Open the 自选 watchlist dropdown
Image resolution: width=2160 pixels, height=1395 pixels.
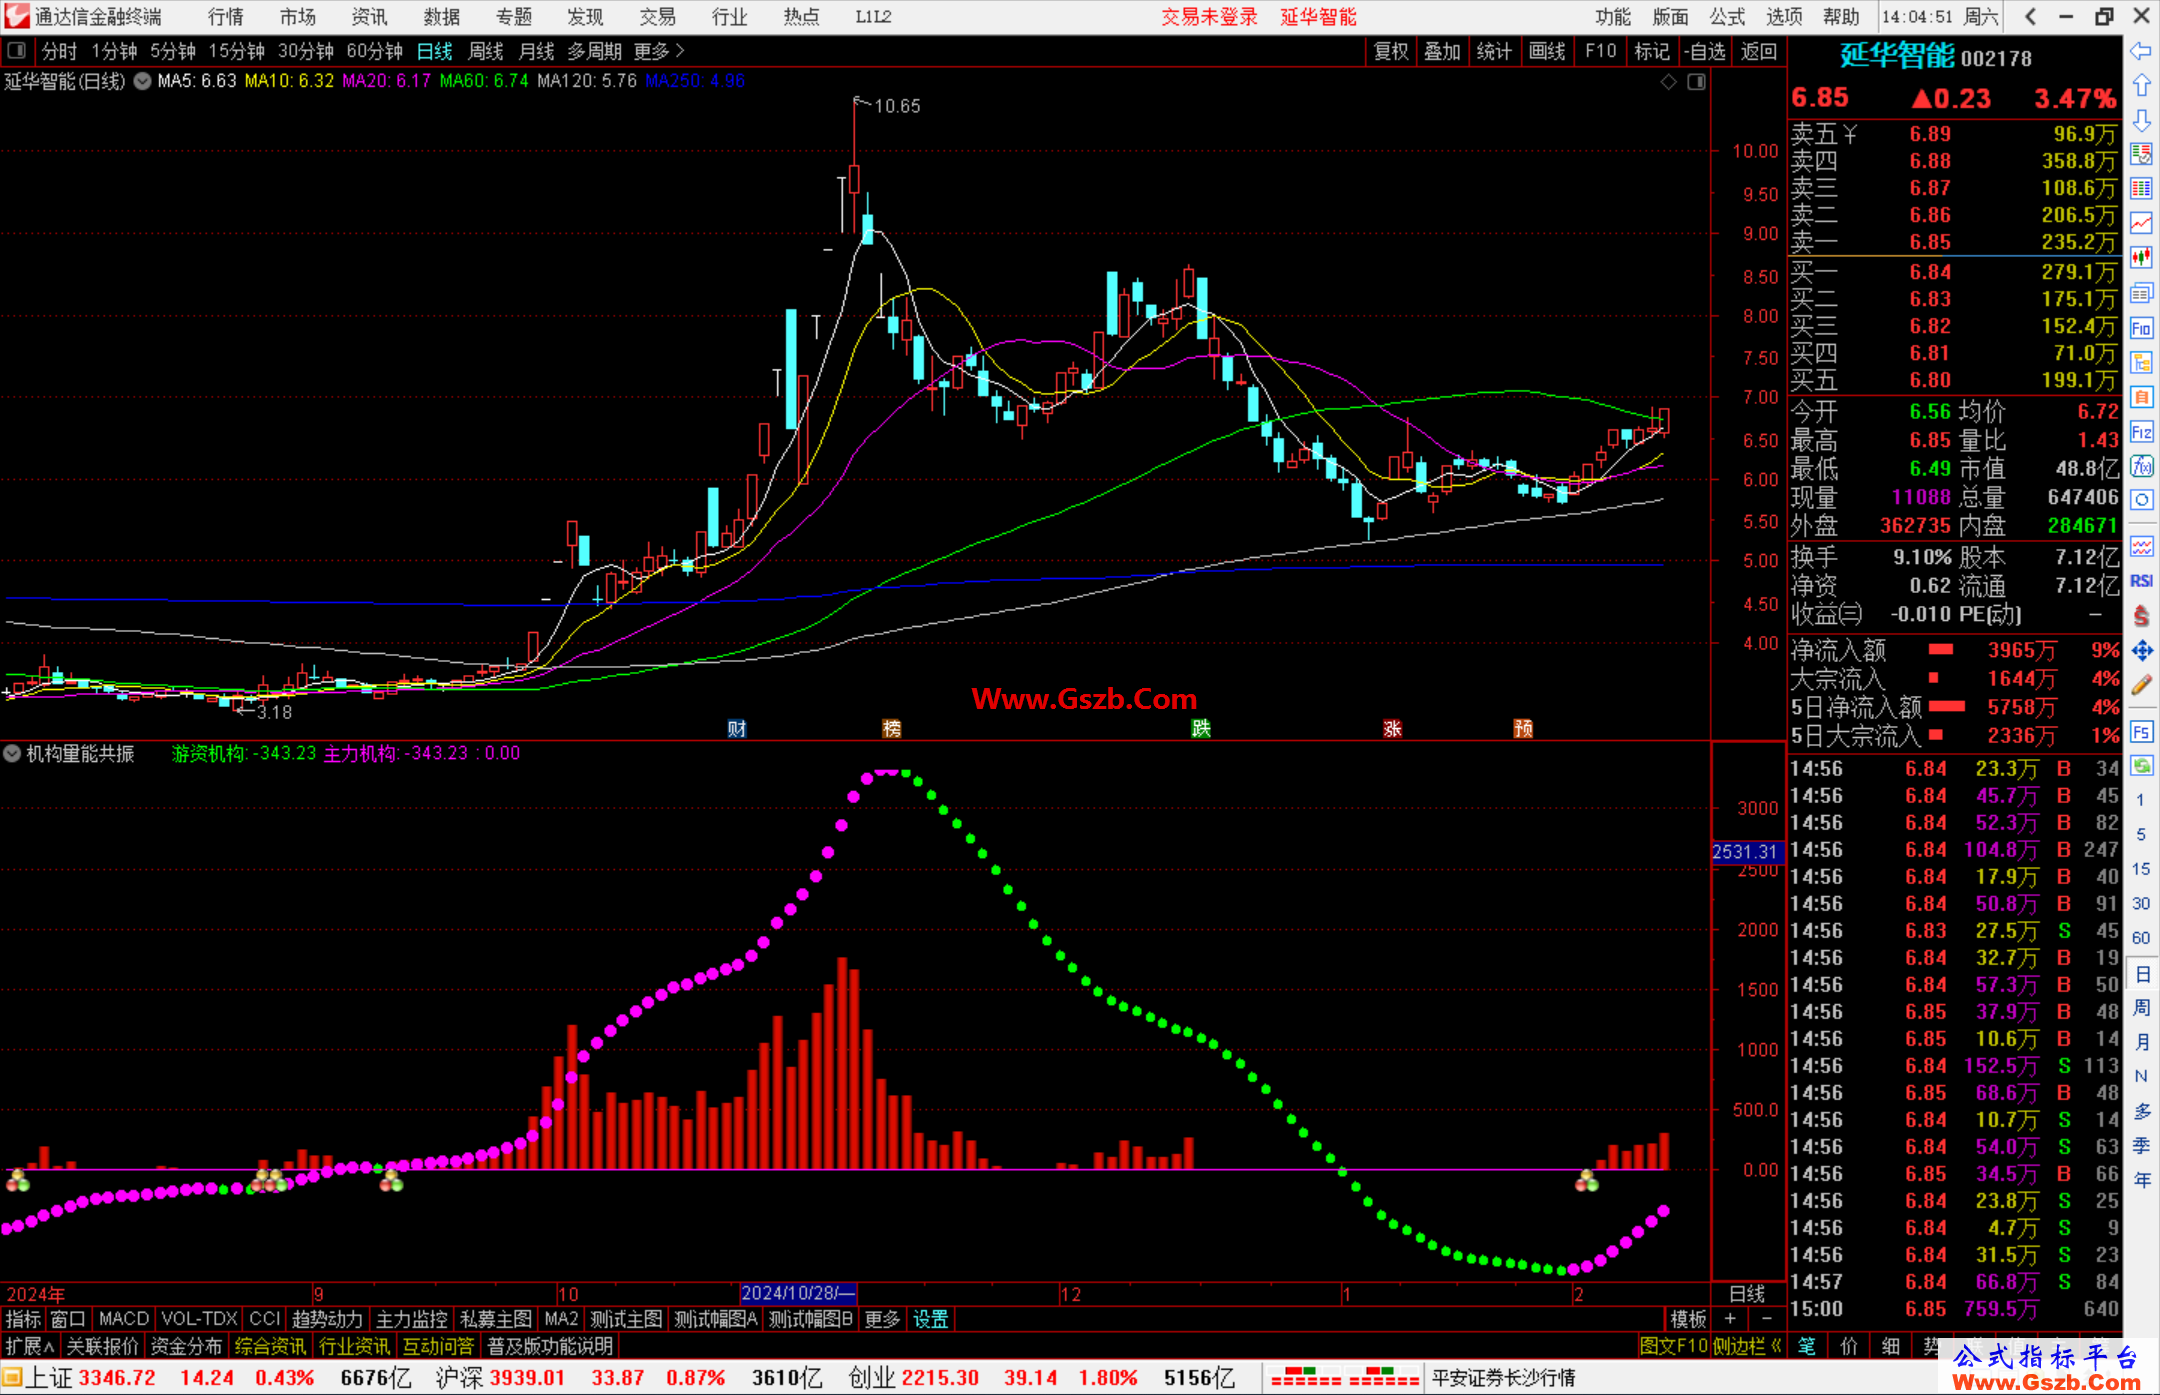click(1704, 51)
